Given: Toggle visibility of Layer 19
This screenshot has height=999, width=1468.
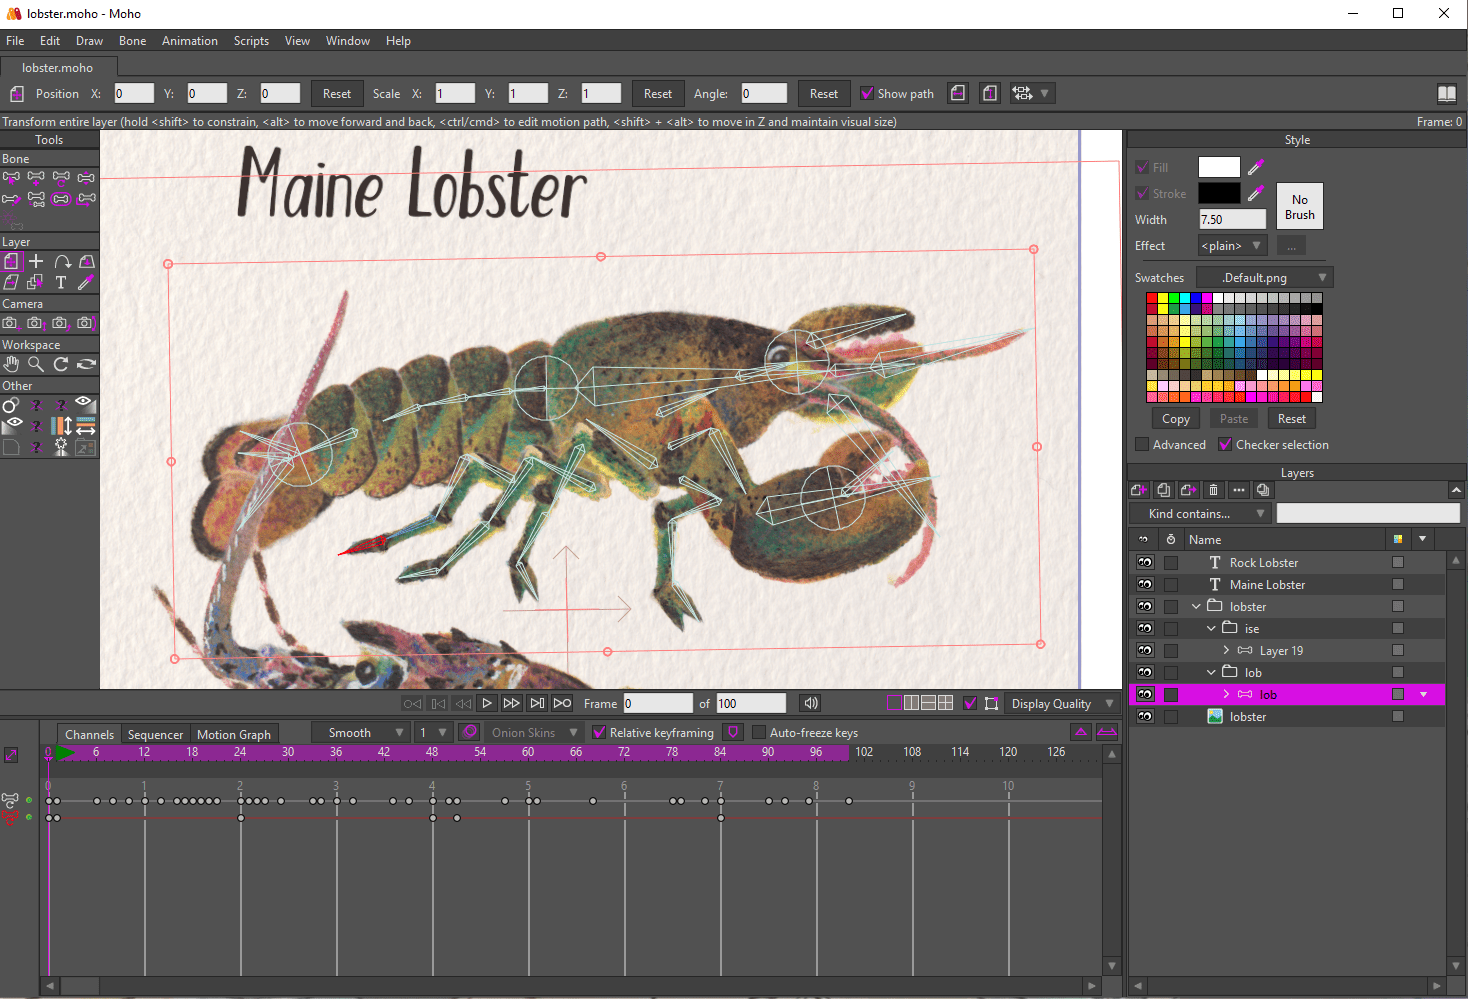Looking at the screenshot, I should coord(1145,651).
